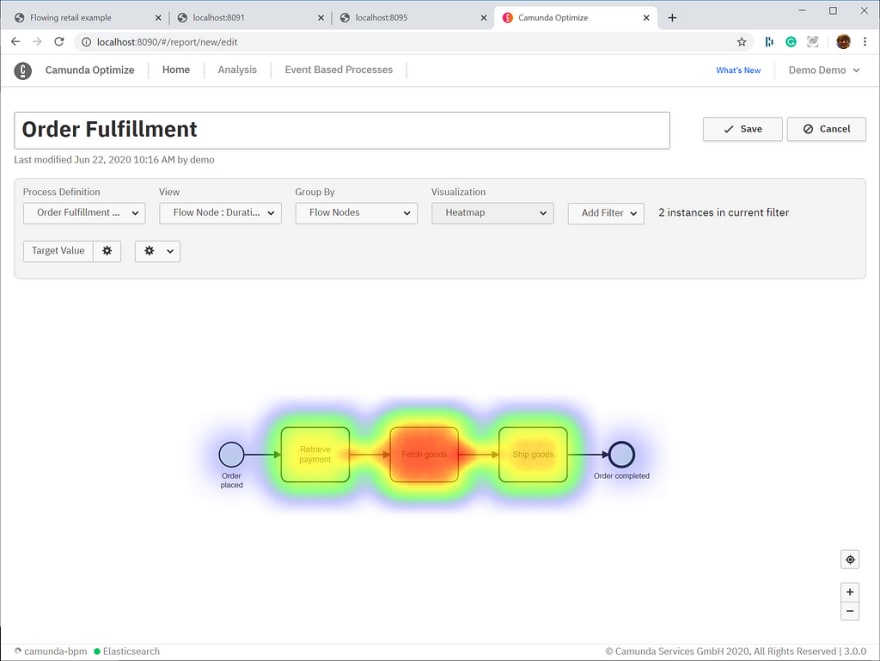Click the first extension icon in toolbar

click(769, 42)
